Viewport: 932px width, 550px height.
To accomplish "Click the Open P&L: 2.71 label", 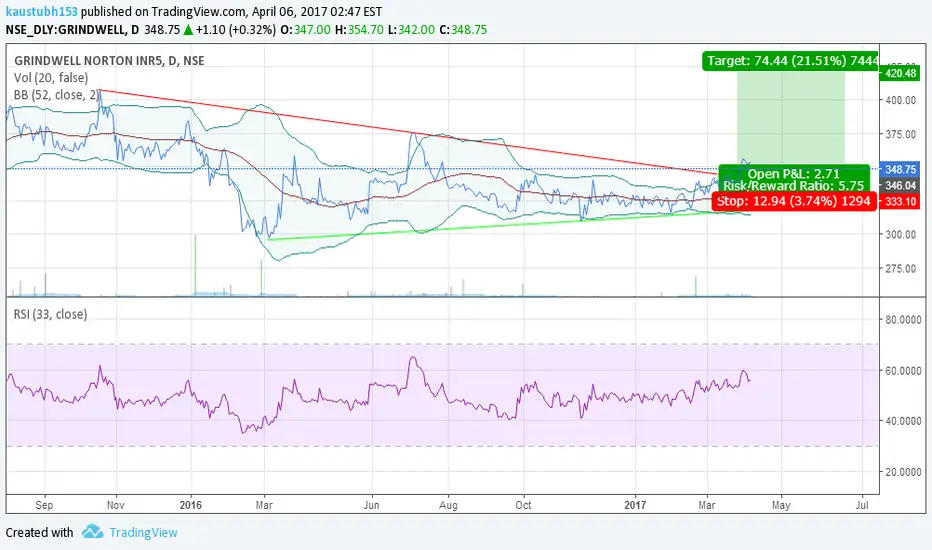I will [x=794, y=174].
